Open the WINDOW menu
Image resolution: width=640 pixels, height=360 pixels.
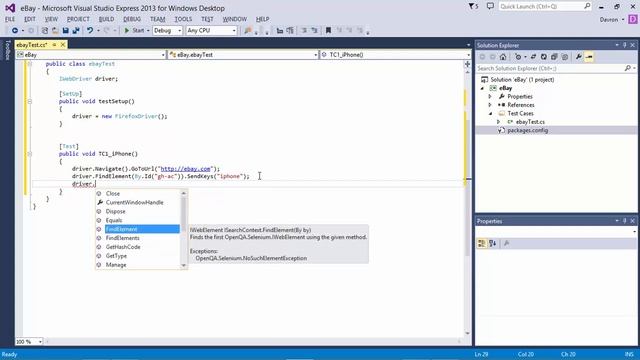[235, 19]
